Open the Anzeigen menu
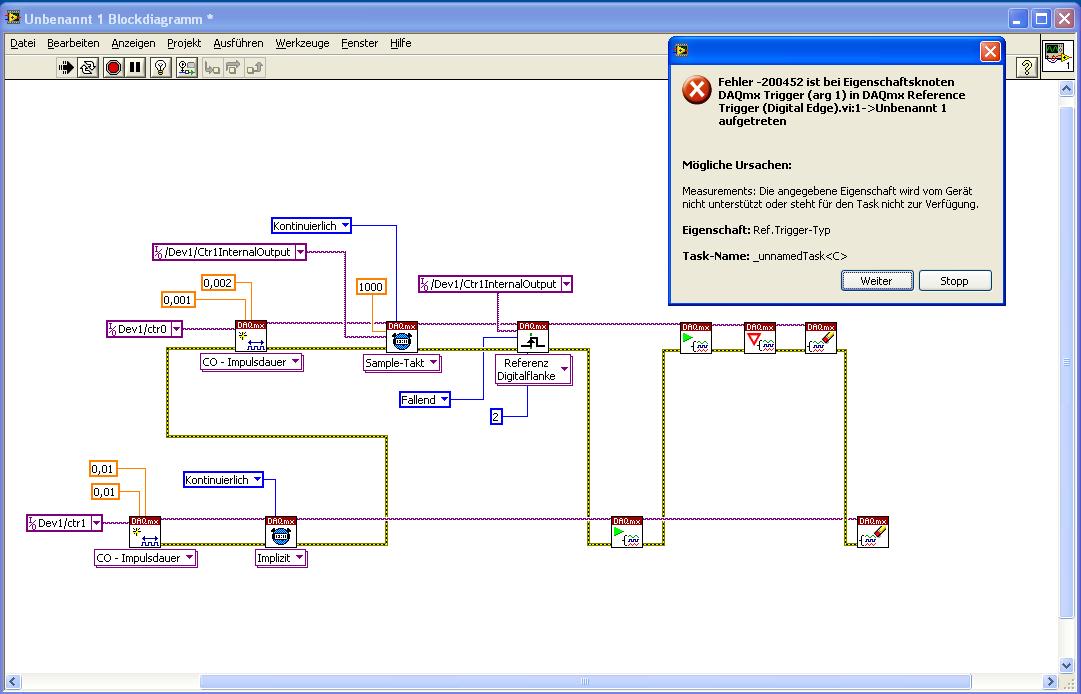 pos(133,43)
